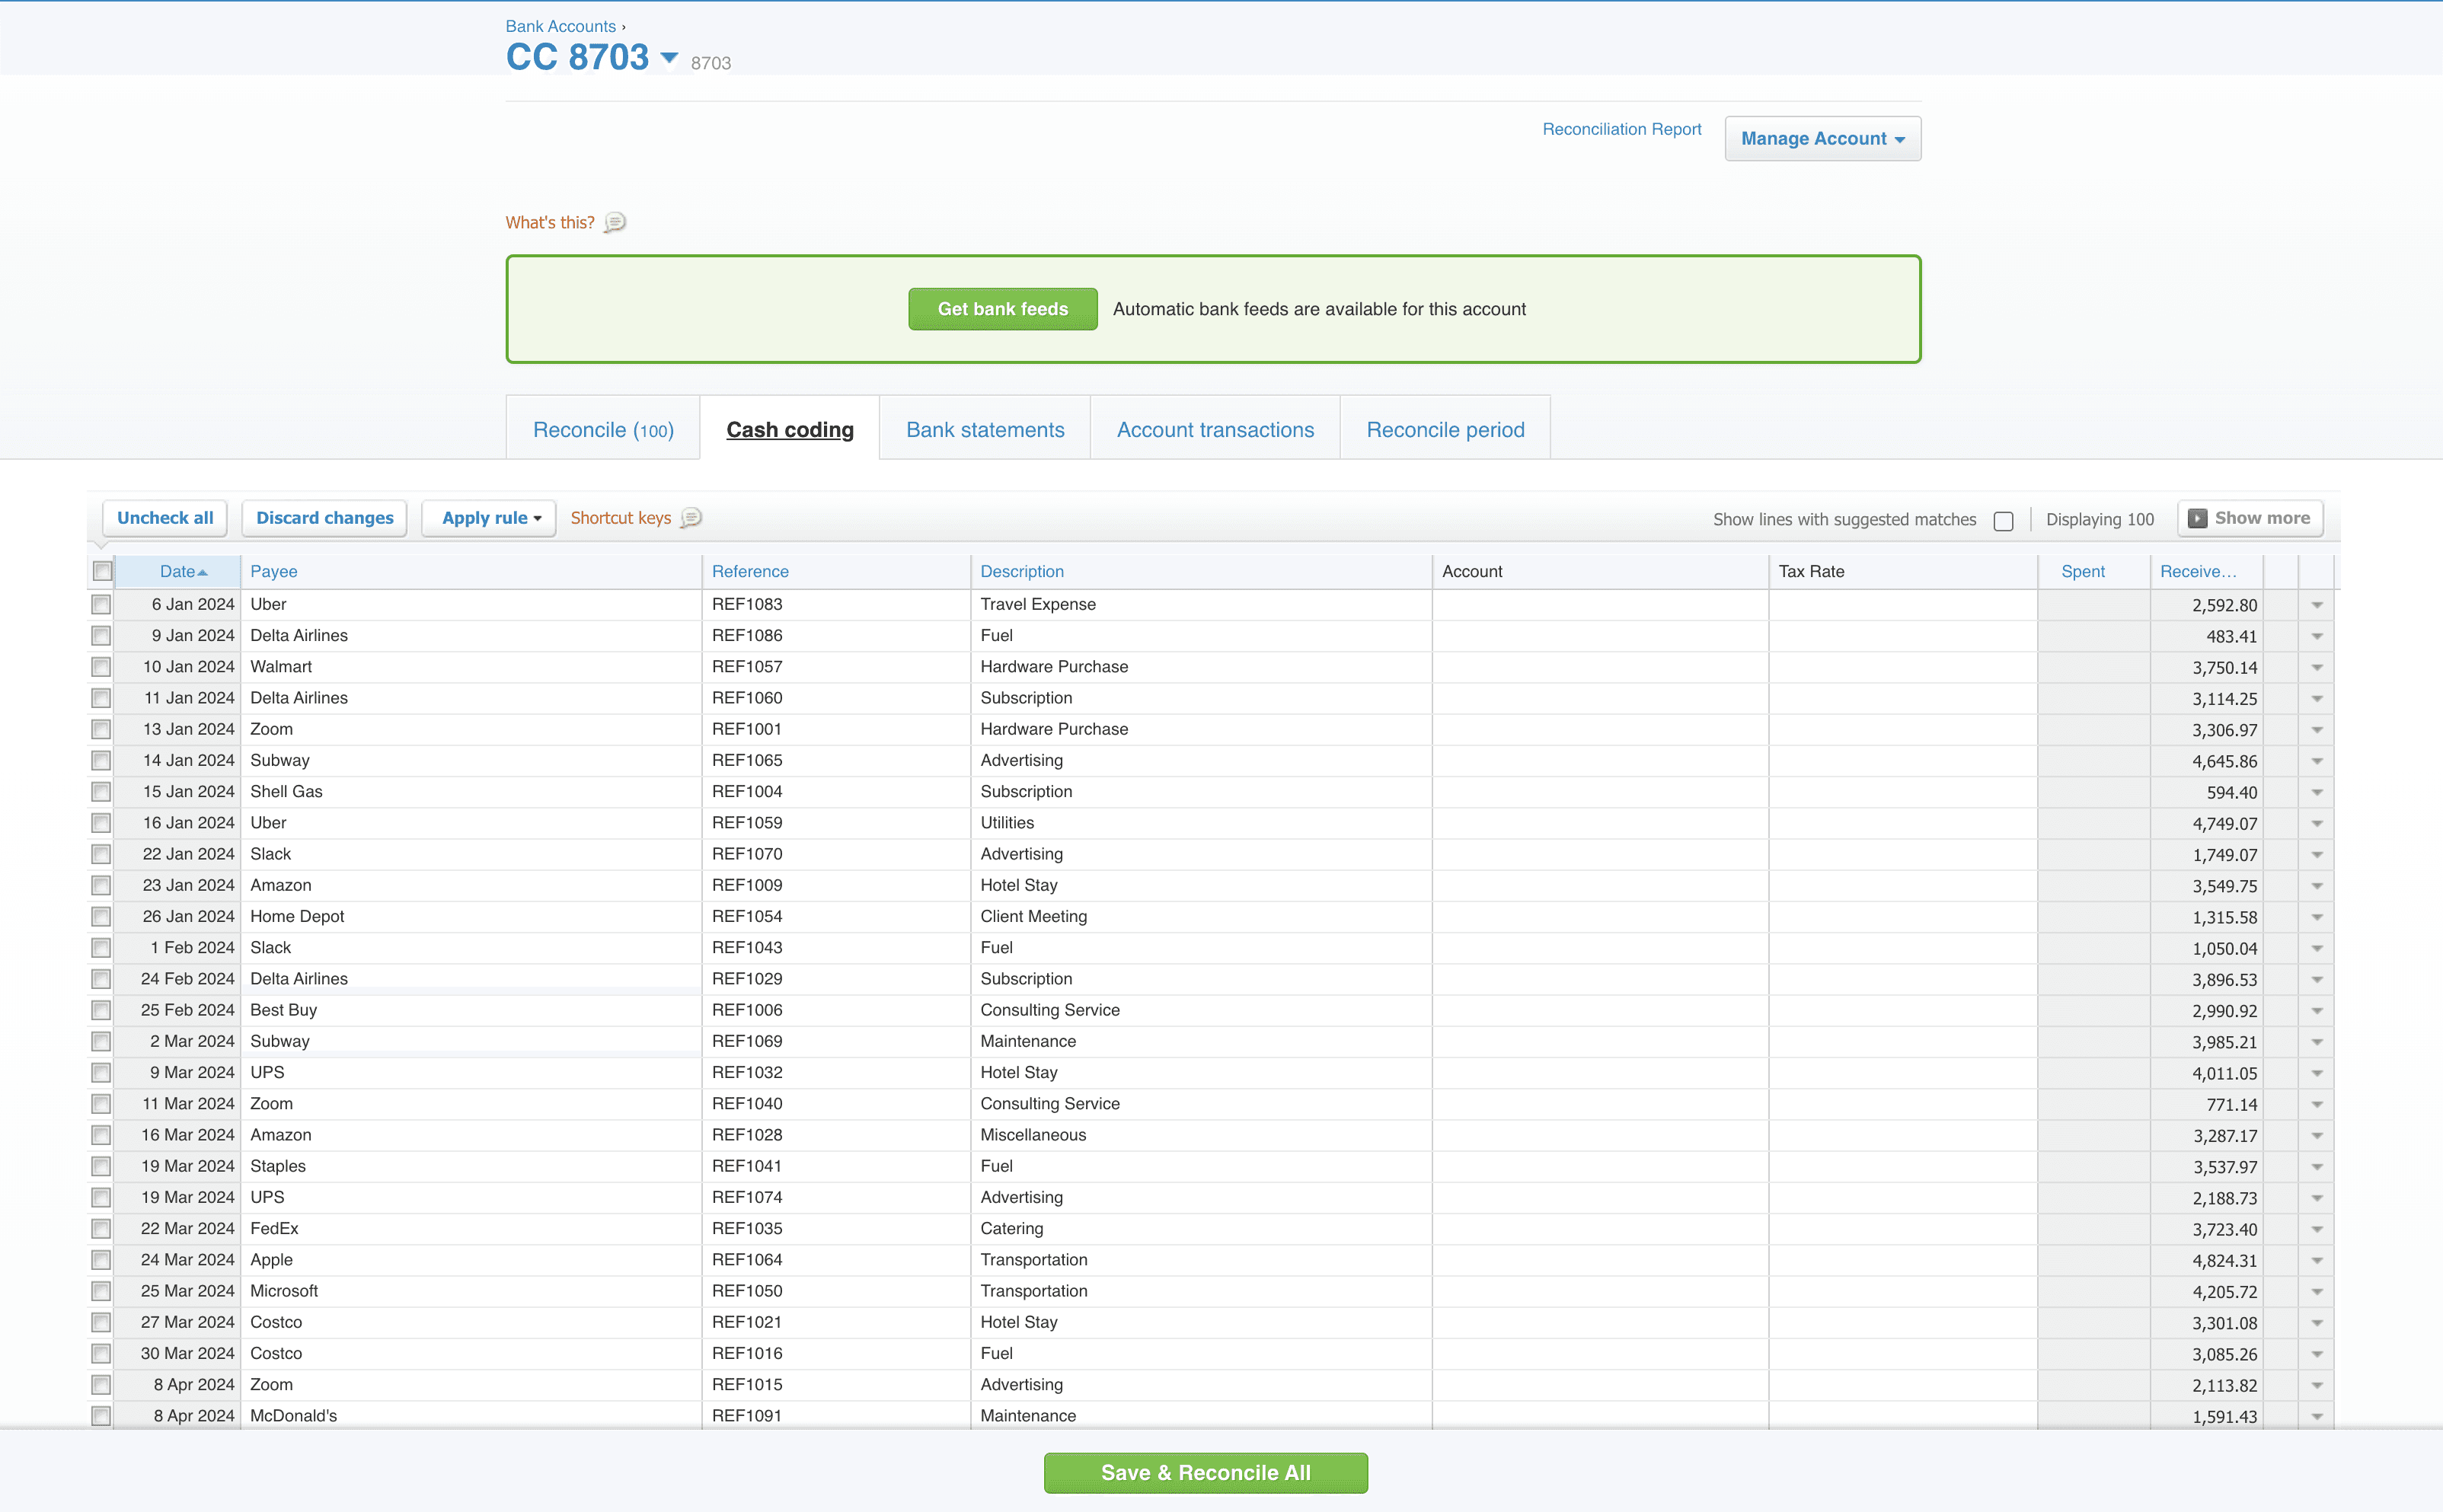Click Save & Reconcile All button
This screenshot has height=1512, width=2443.
(x=1205, y=1472)
